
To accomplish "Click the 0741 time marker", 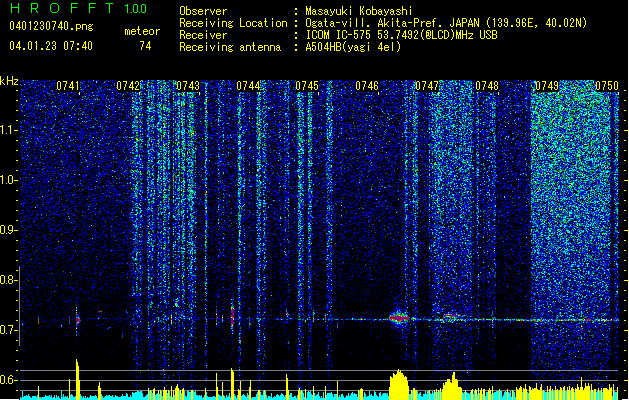I will point(68,86).
